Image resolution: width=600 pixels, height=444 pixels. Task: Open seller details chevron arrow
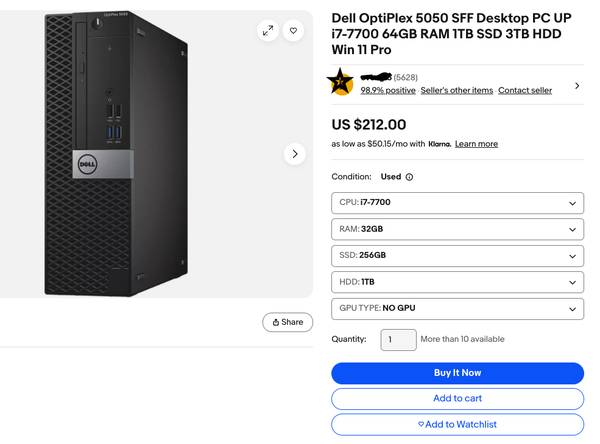[x=577, y=86]
